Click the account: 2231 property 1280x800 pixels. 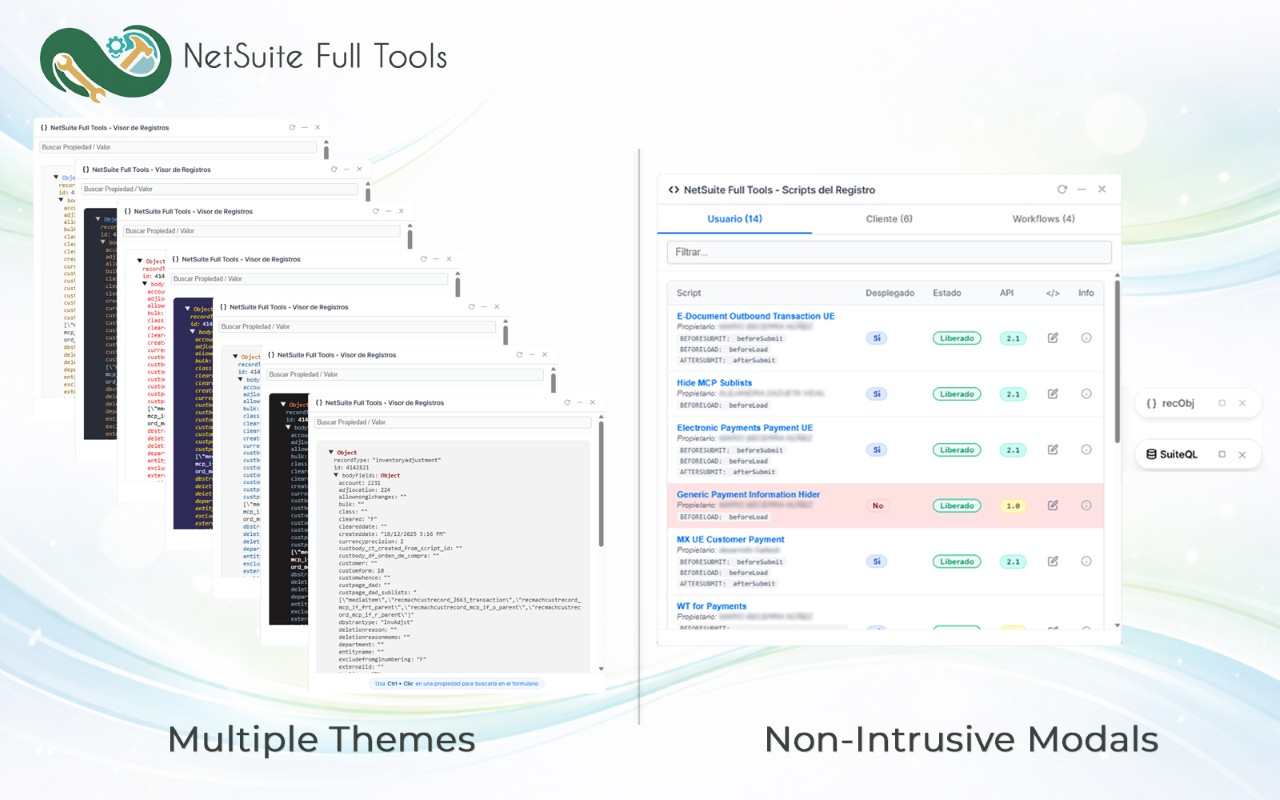(360, 482)
